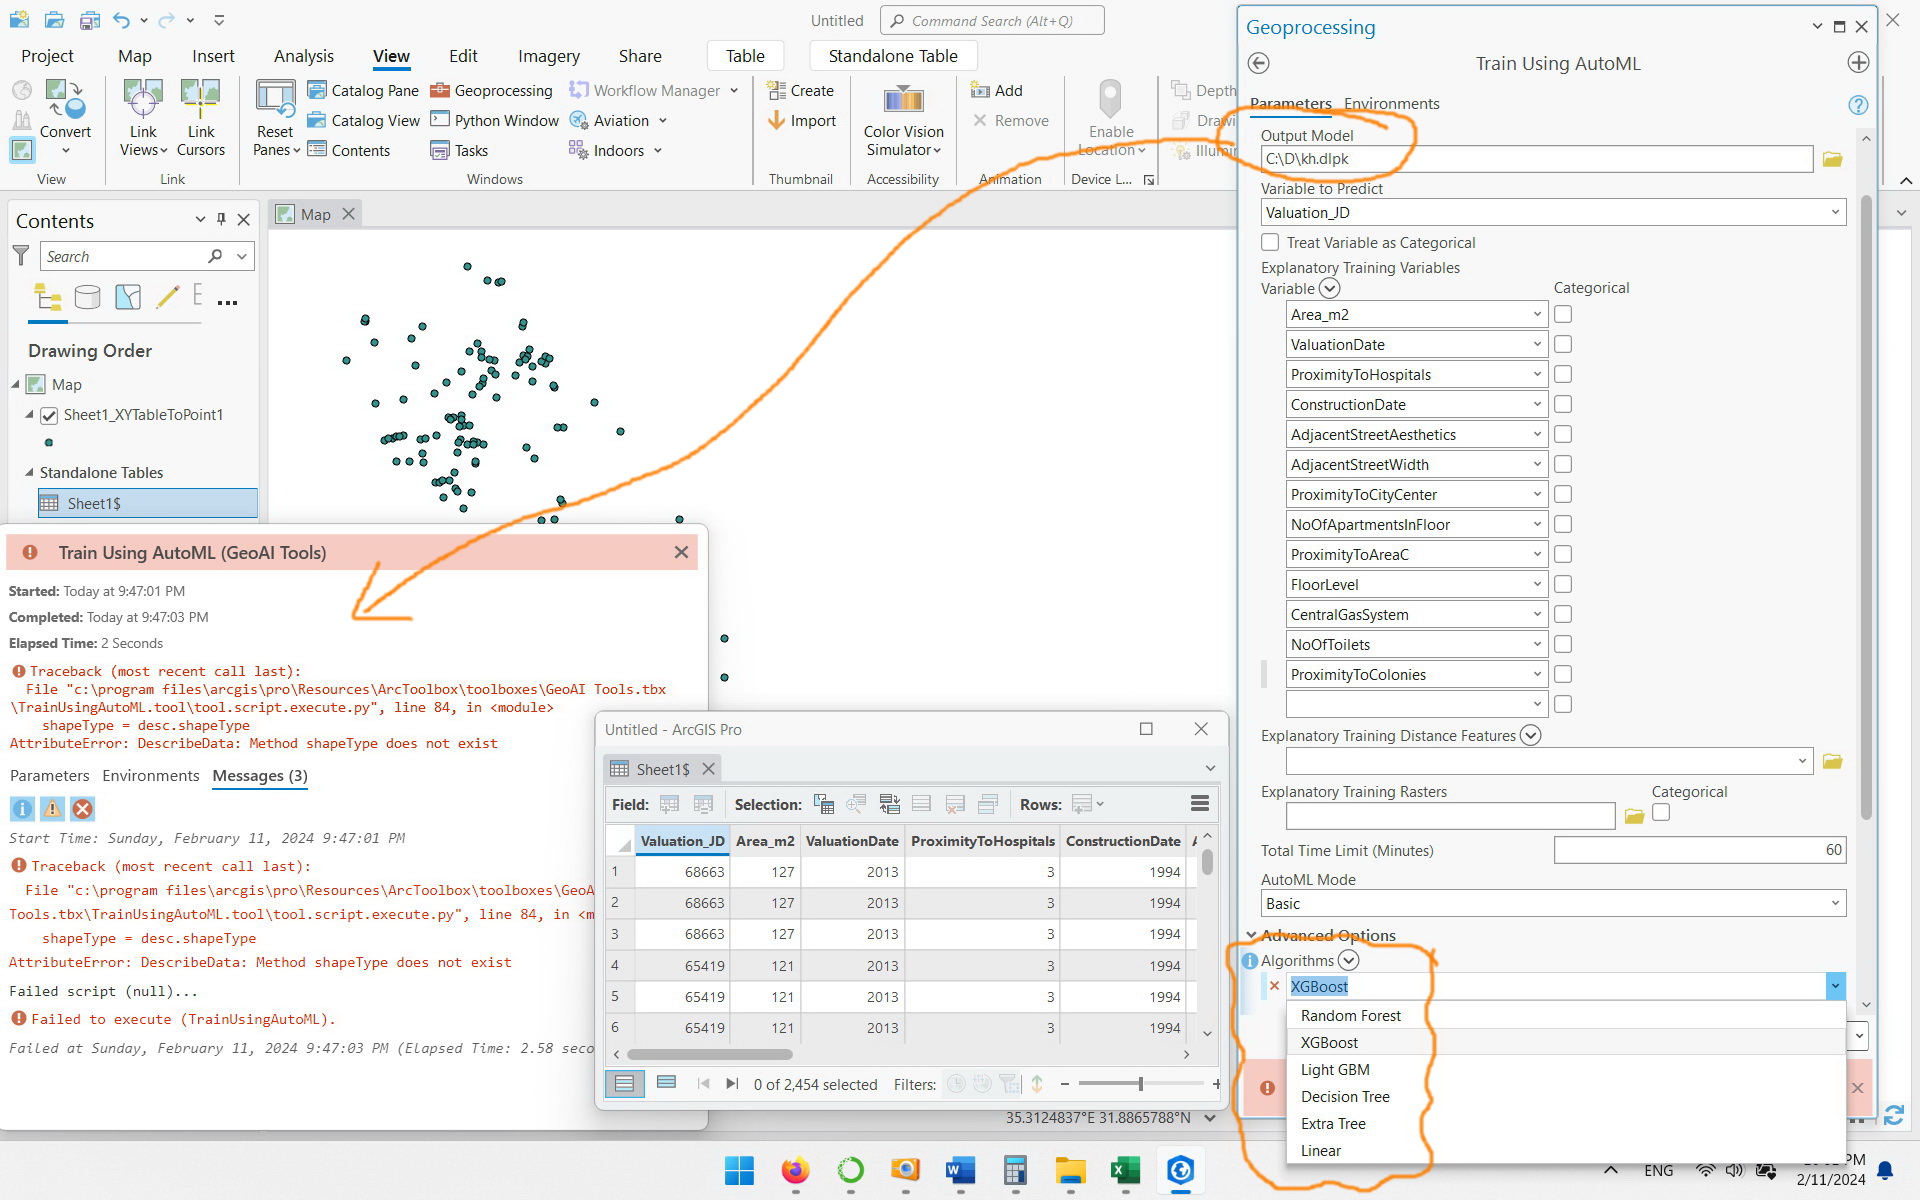
Task: Check Categorical for ConstructionDate
Action: click(1563, 404)
